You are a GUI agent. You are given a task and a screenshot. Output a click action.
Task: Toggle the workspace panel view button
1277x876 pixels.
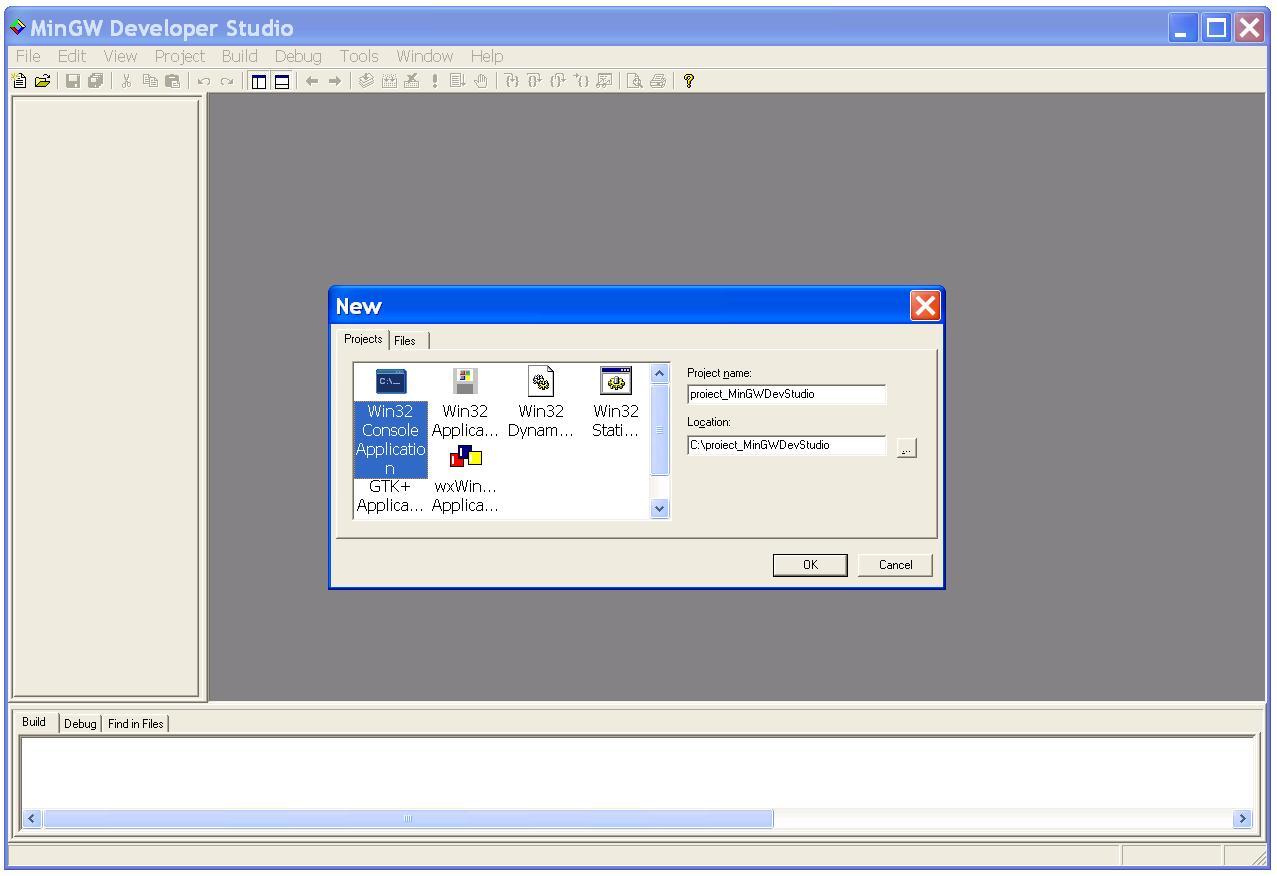259,81
